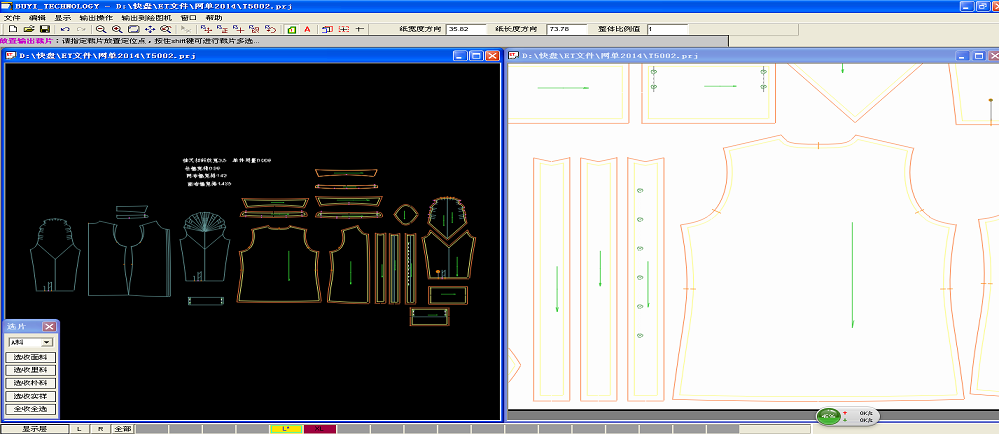Click the 全取全选 button

[31, 410]
